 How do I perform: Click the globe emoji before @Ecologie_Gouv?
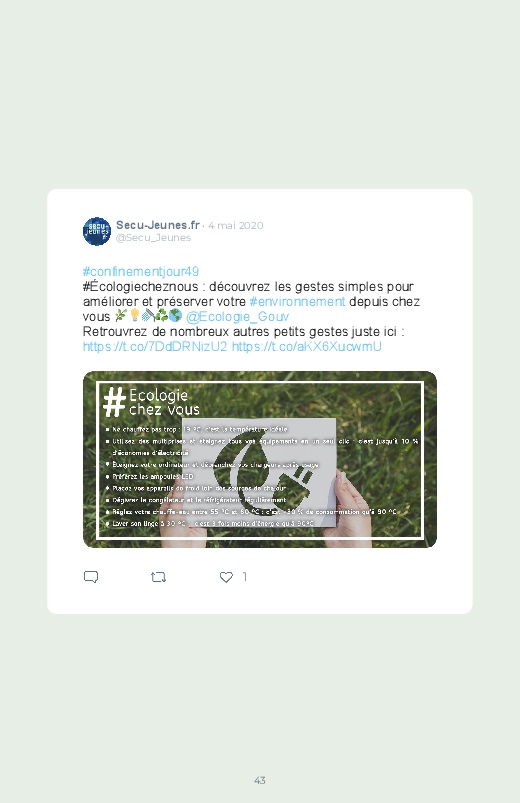175,315
